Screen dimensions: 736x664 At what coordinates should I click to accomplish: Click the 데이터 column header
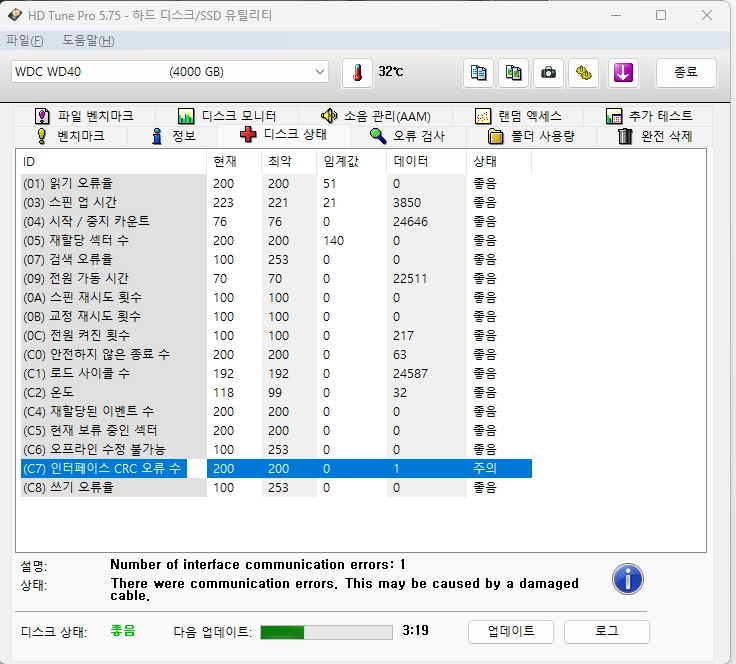(x=426, y=162)
